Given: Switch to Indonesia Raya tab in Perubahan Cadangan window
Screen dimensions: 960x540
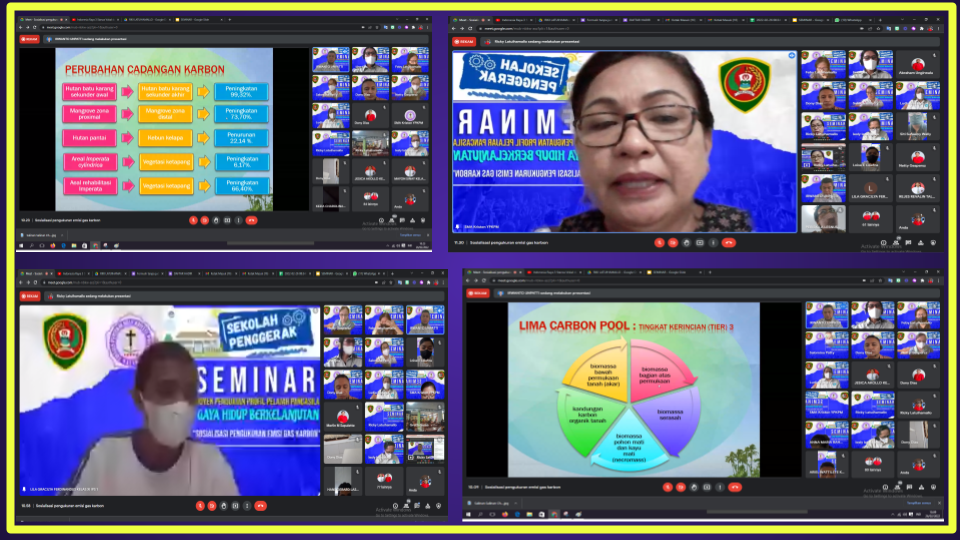Looking at the screenshot, I should pyautogui.click(x=94, y=20).
